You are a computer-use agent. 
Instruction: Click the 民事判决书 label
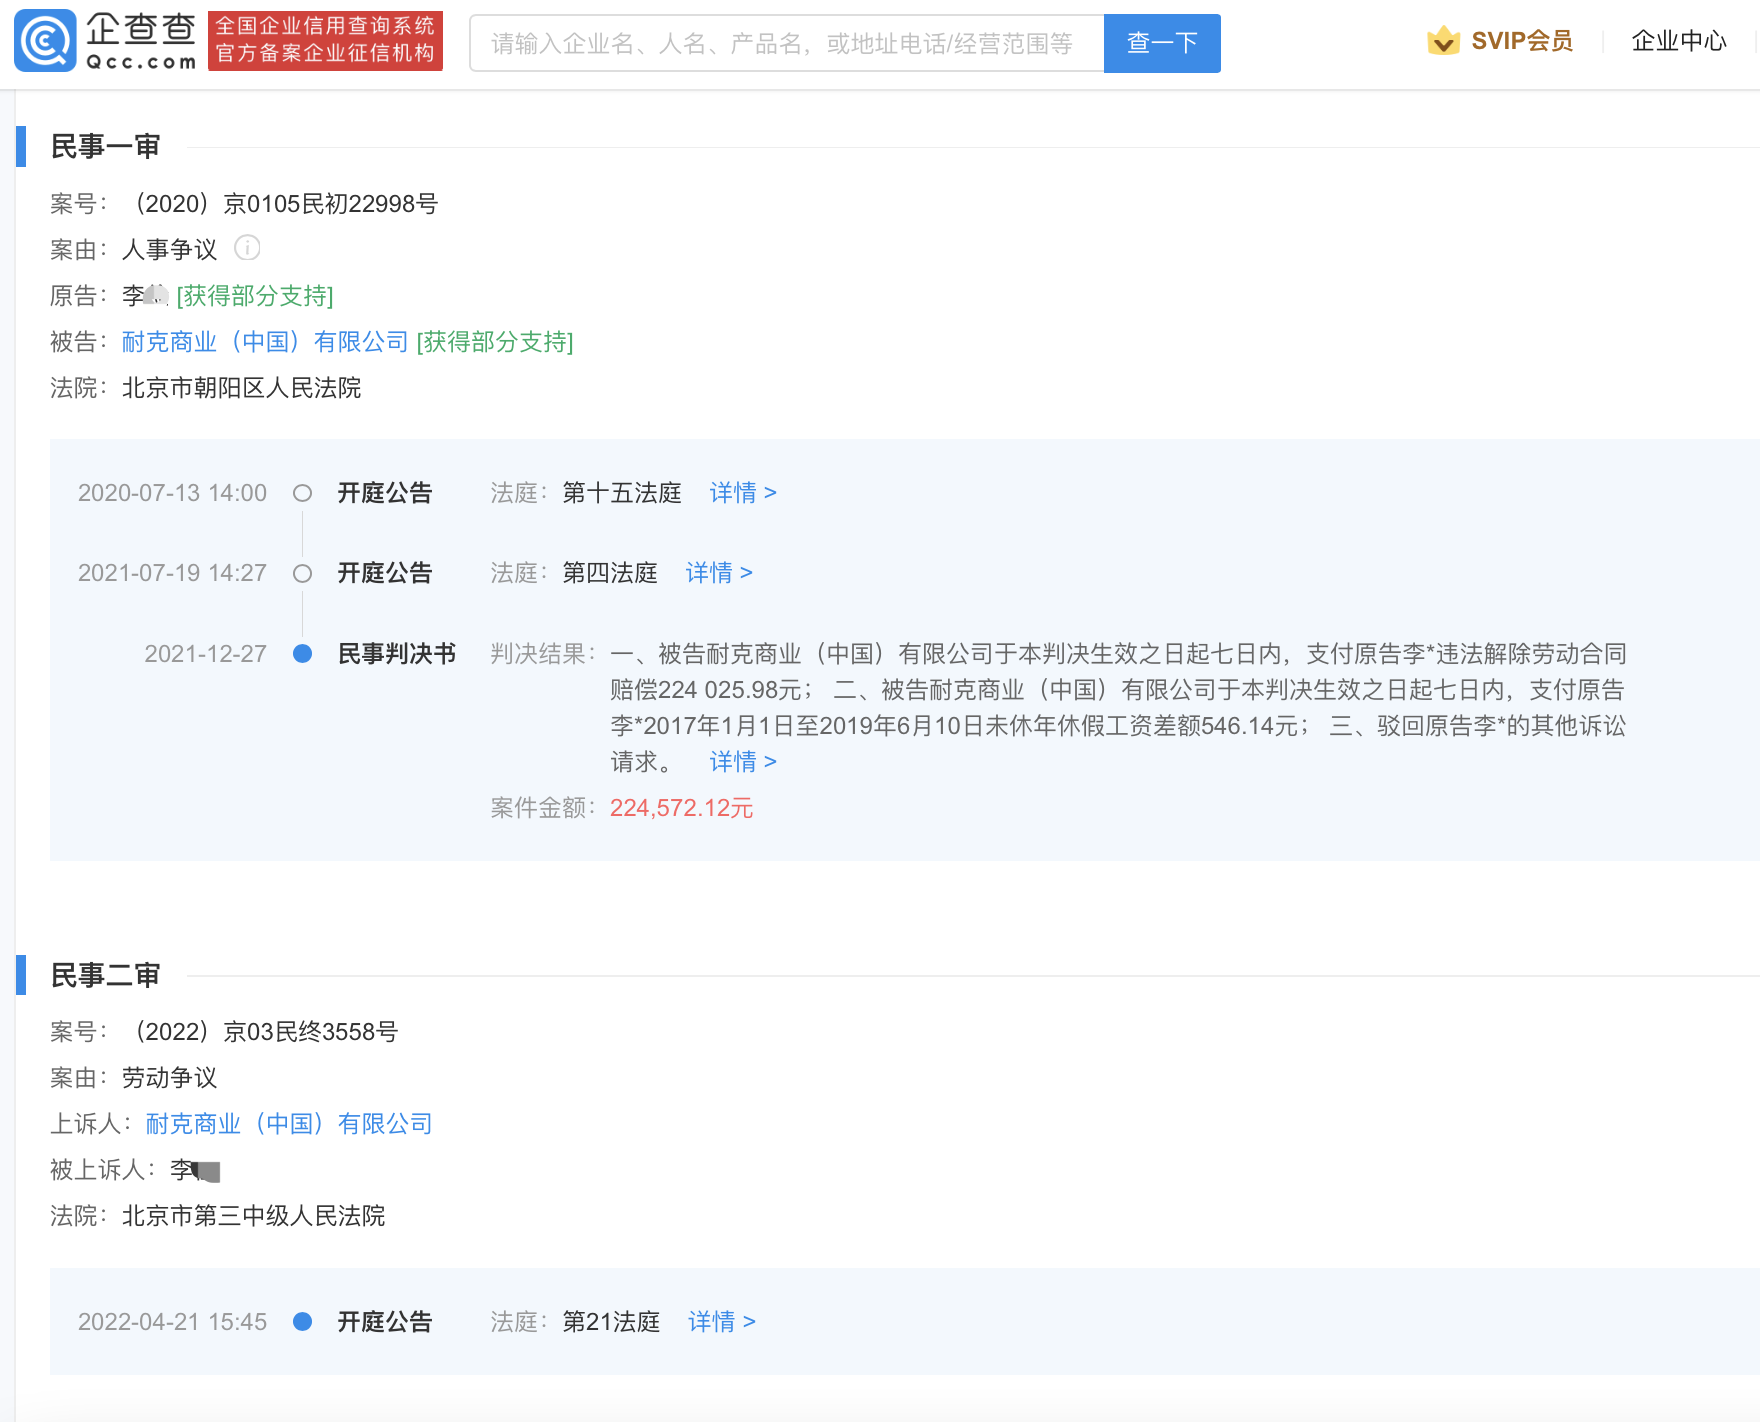(397, 654)
